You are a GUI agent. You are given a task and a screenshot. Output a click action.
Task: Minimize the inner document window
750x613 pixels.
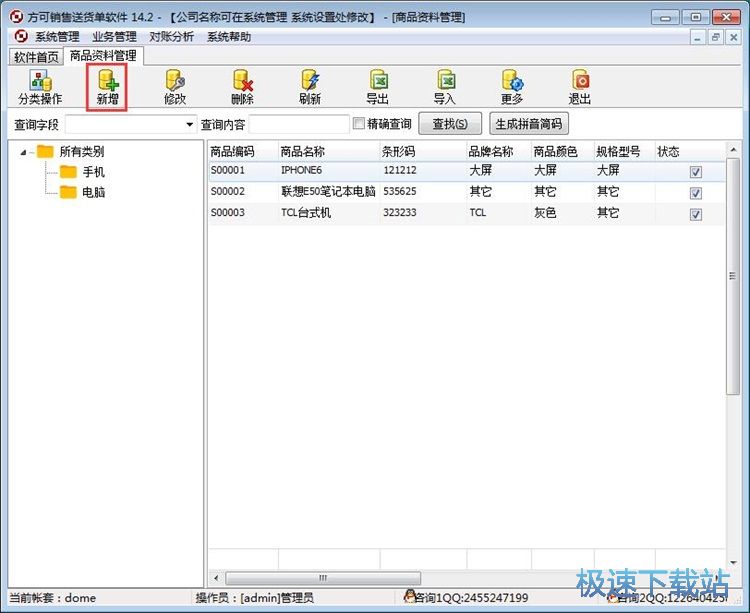point(697,37)
